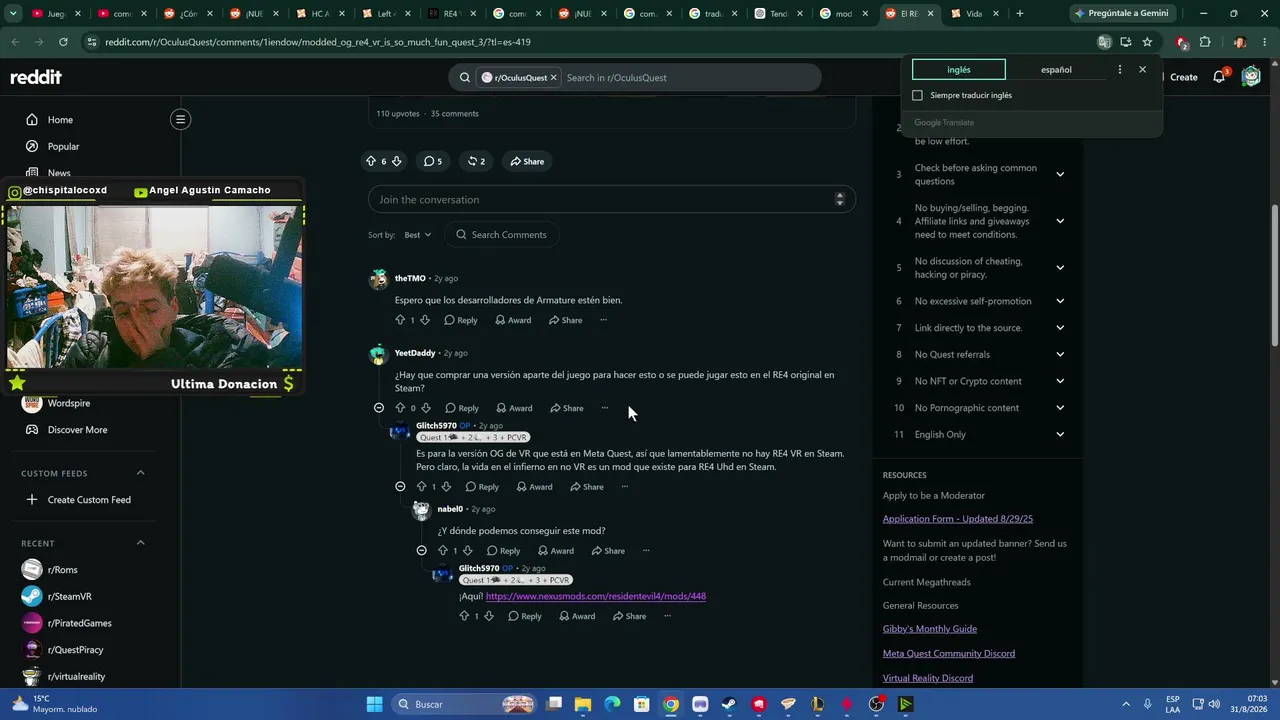Viewport: 1280px width, 720px height.
Task: Downvote YeetDaddy's comment
Action: [x=426, y=408]
